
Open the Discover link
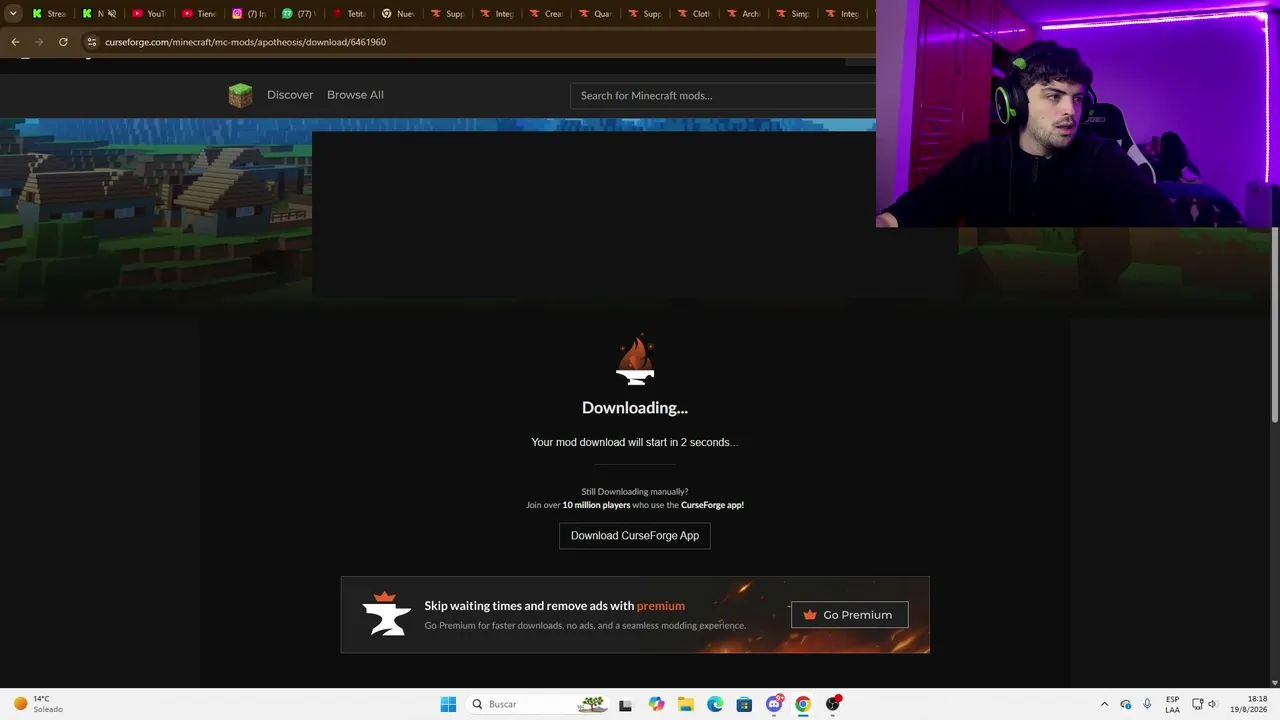[290, 95]
